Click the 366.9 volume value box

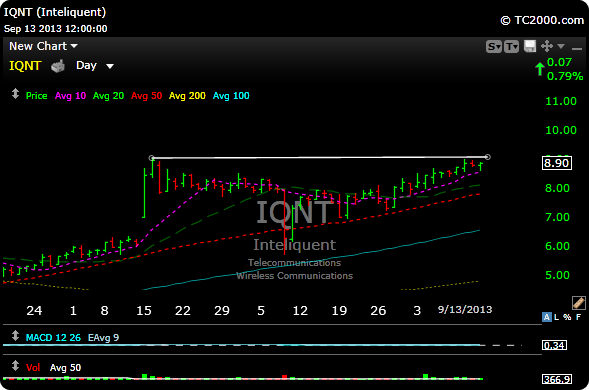557,379
